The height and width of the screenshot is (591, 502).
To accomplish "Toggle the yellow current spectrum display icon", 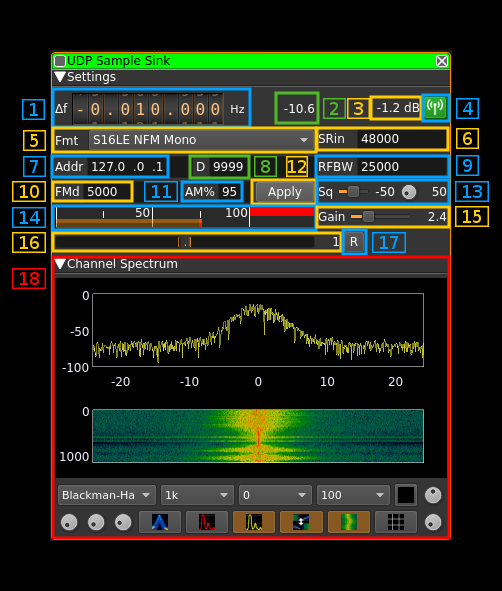I will 254,522.
